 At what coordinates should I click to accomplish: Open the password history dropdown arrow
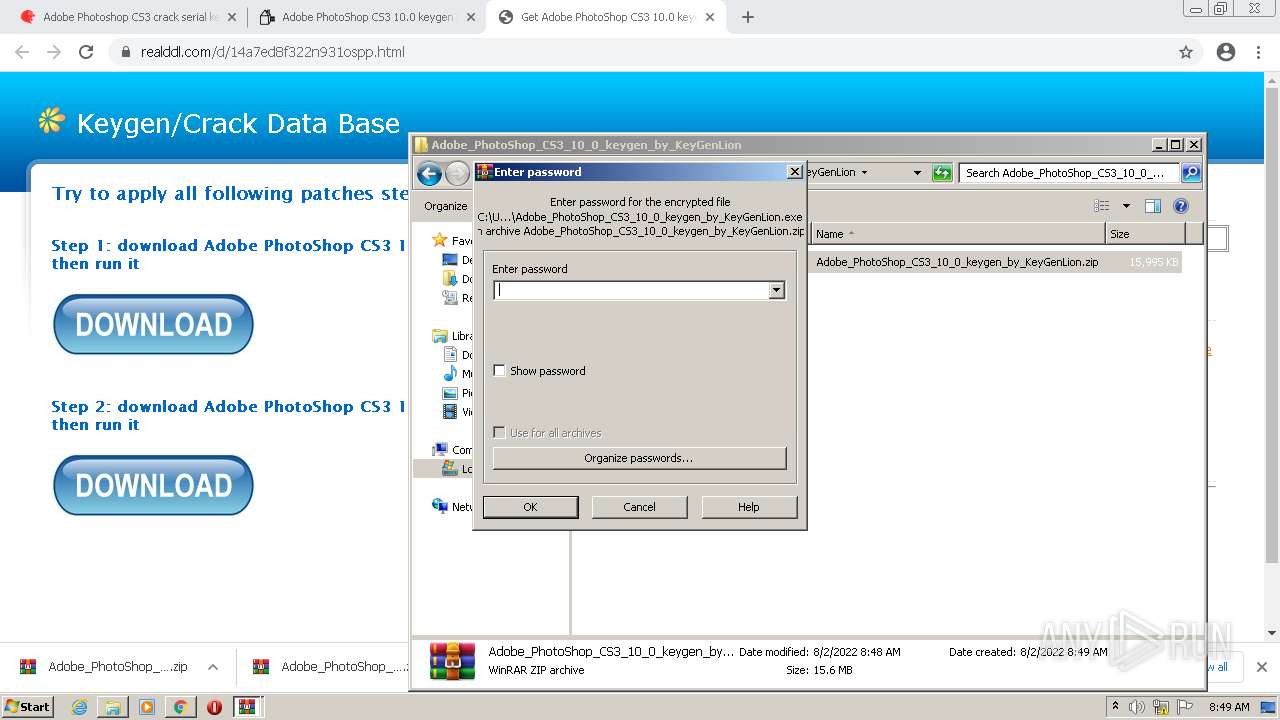(x=776, y=290)
